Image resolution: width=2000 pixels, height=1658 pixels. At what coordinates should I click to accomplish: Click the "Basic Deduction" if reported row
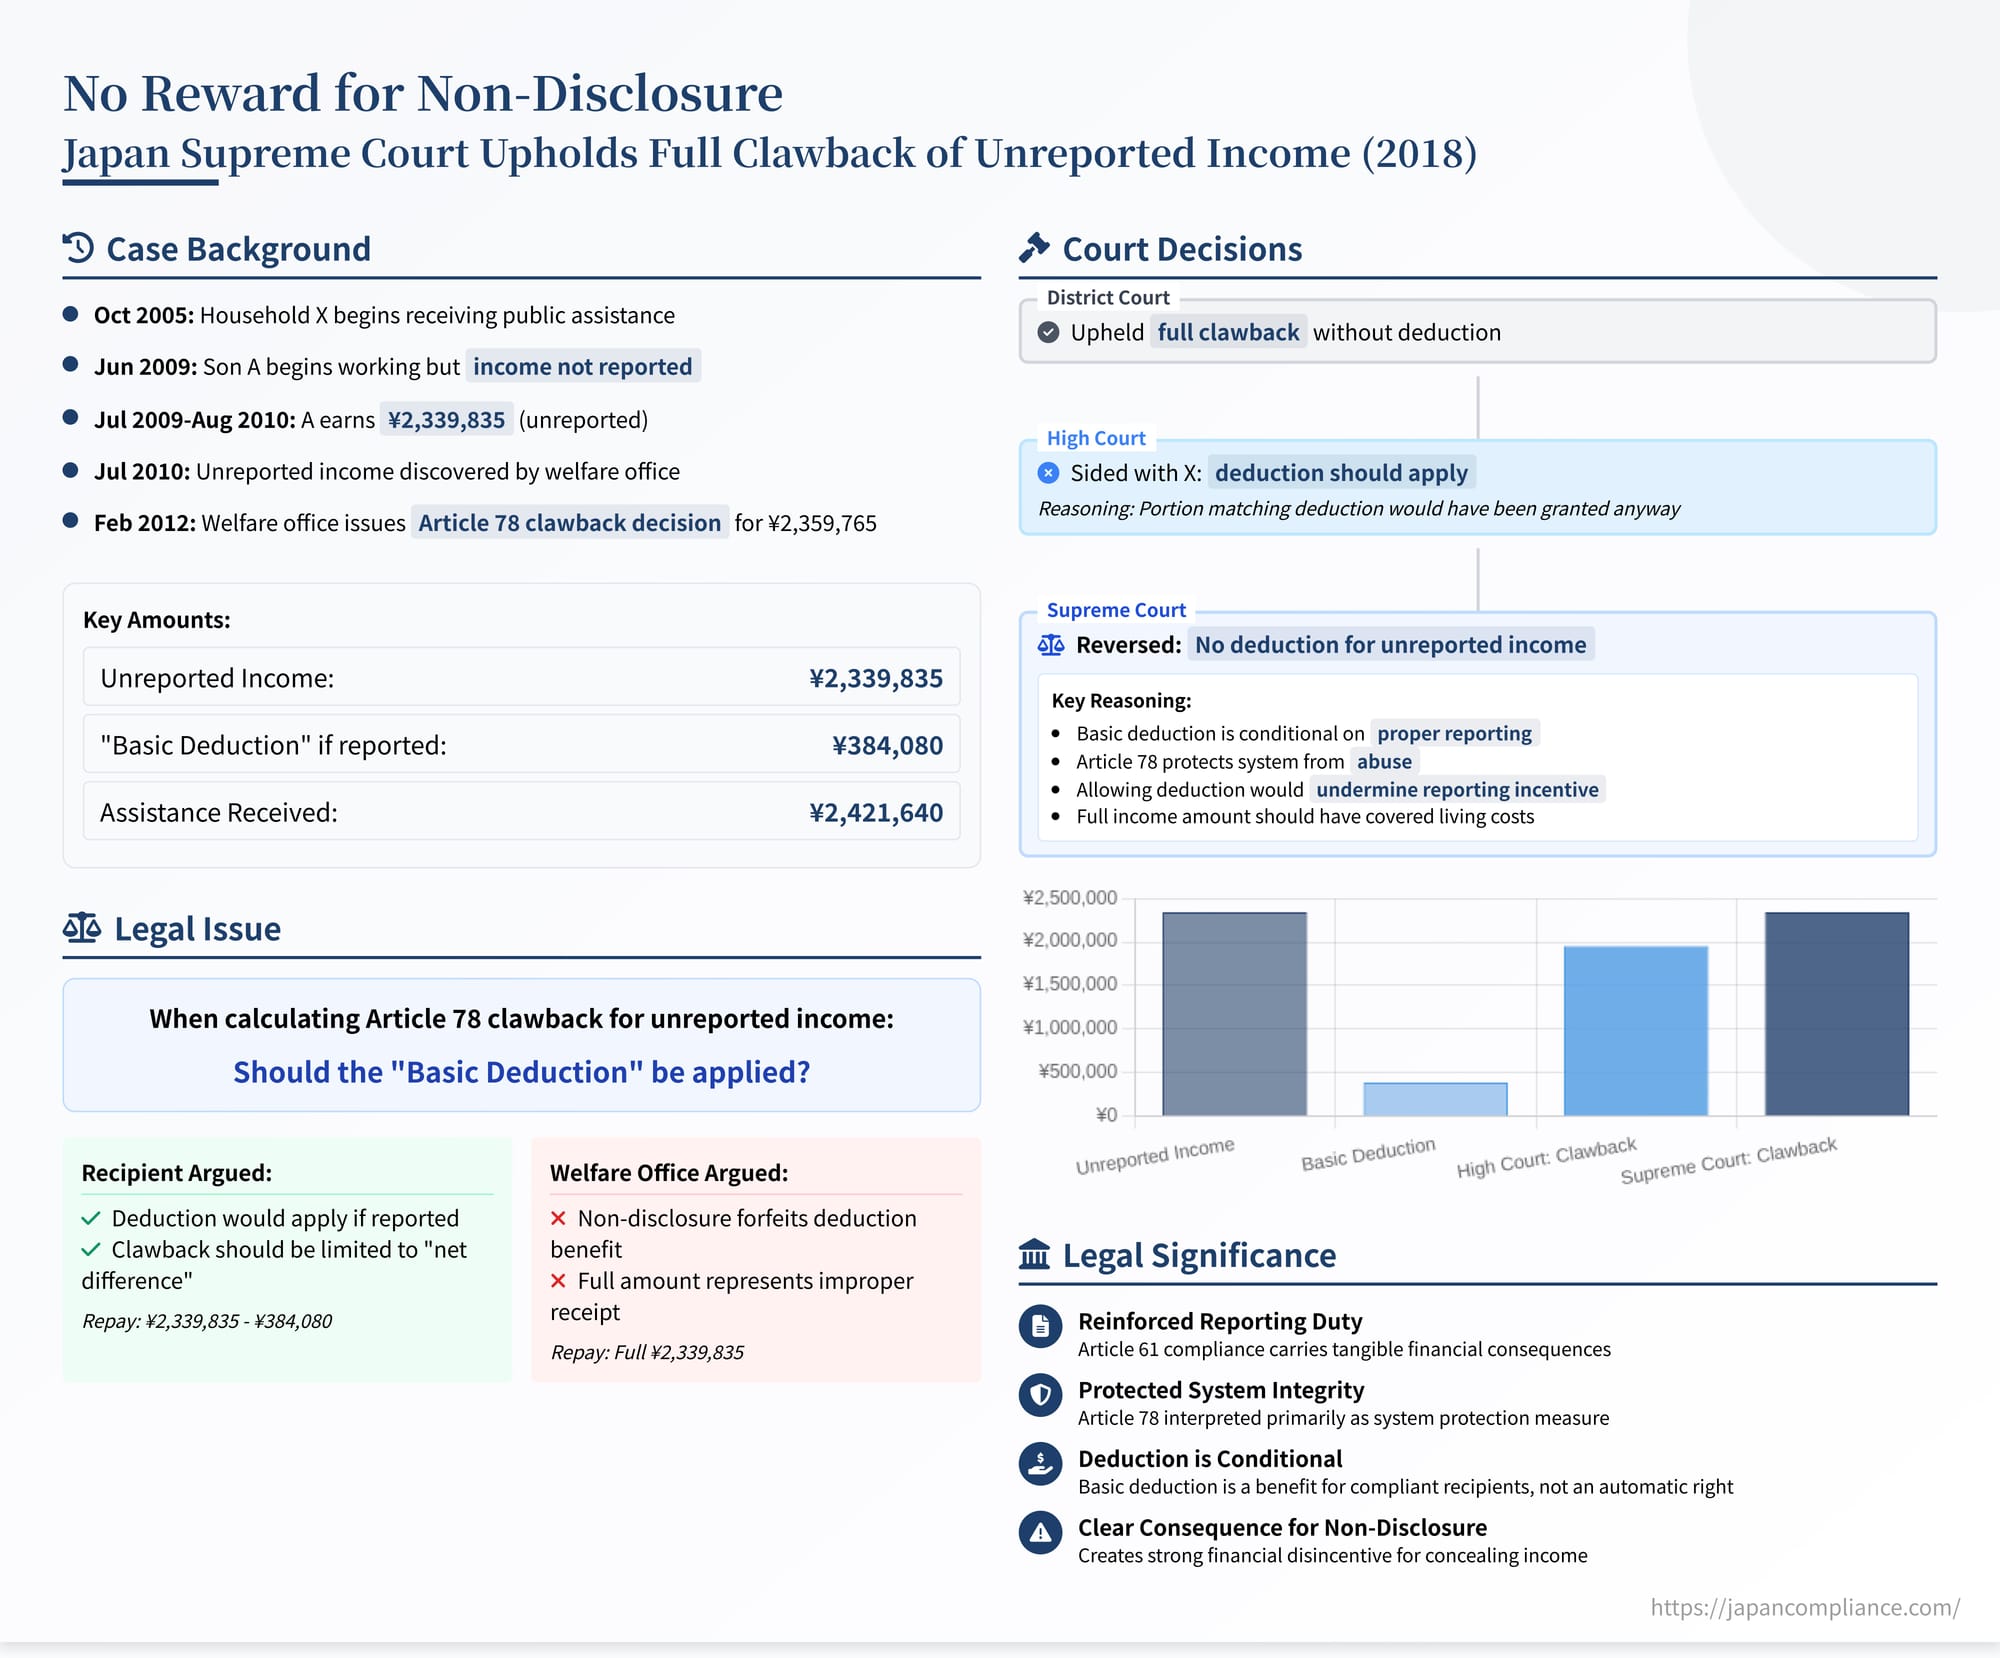tap(521, 745)
